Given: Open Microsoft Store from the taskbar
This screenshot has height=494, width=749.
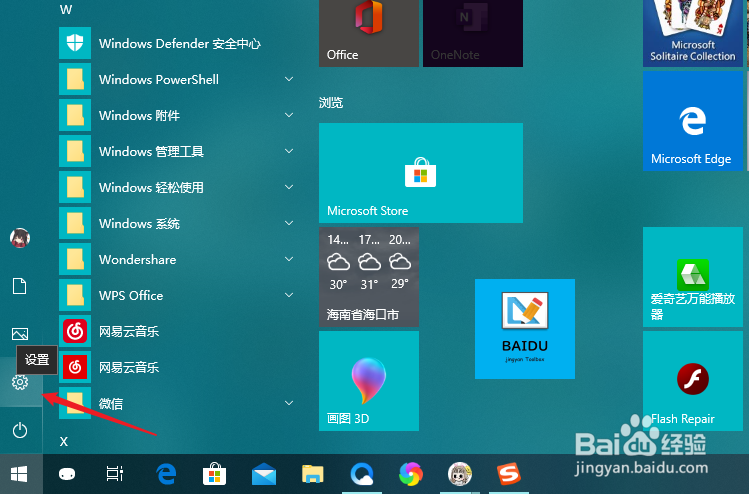Looking at the screenshot, I should pyautogui.click(x=214, y=474).
